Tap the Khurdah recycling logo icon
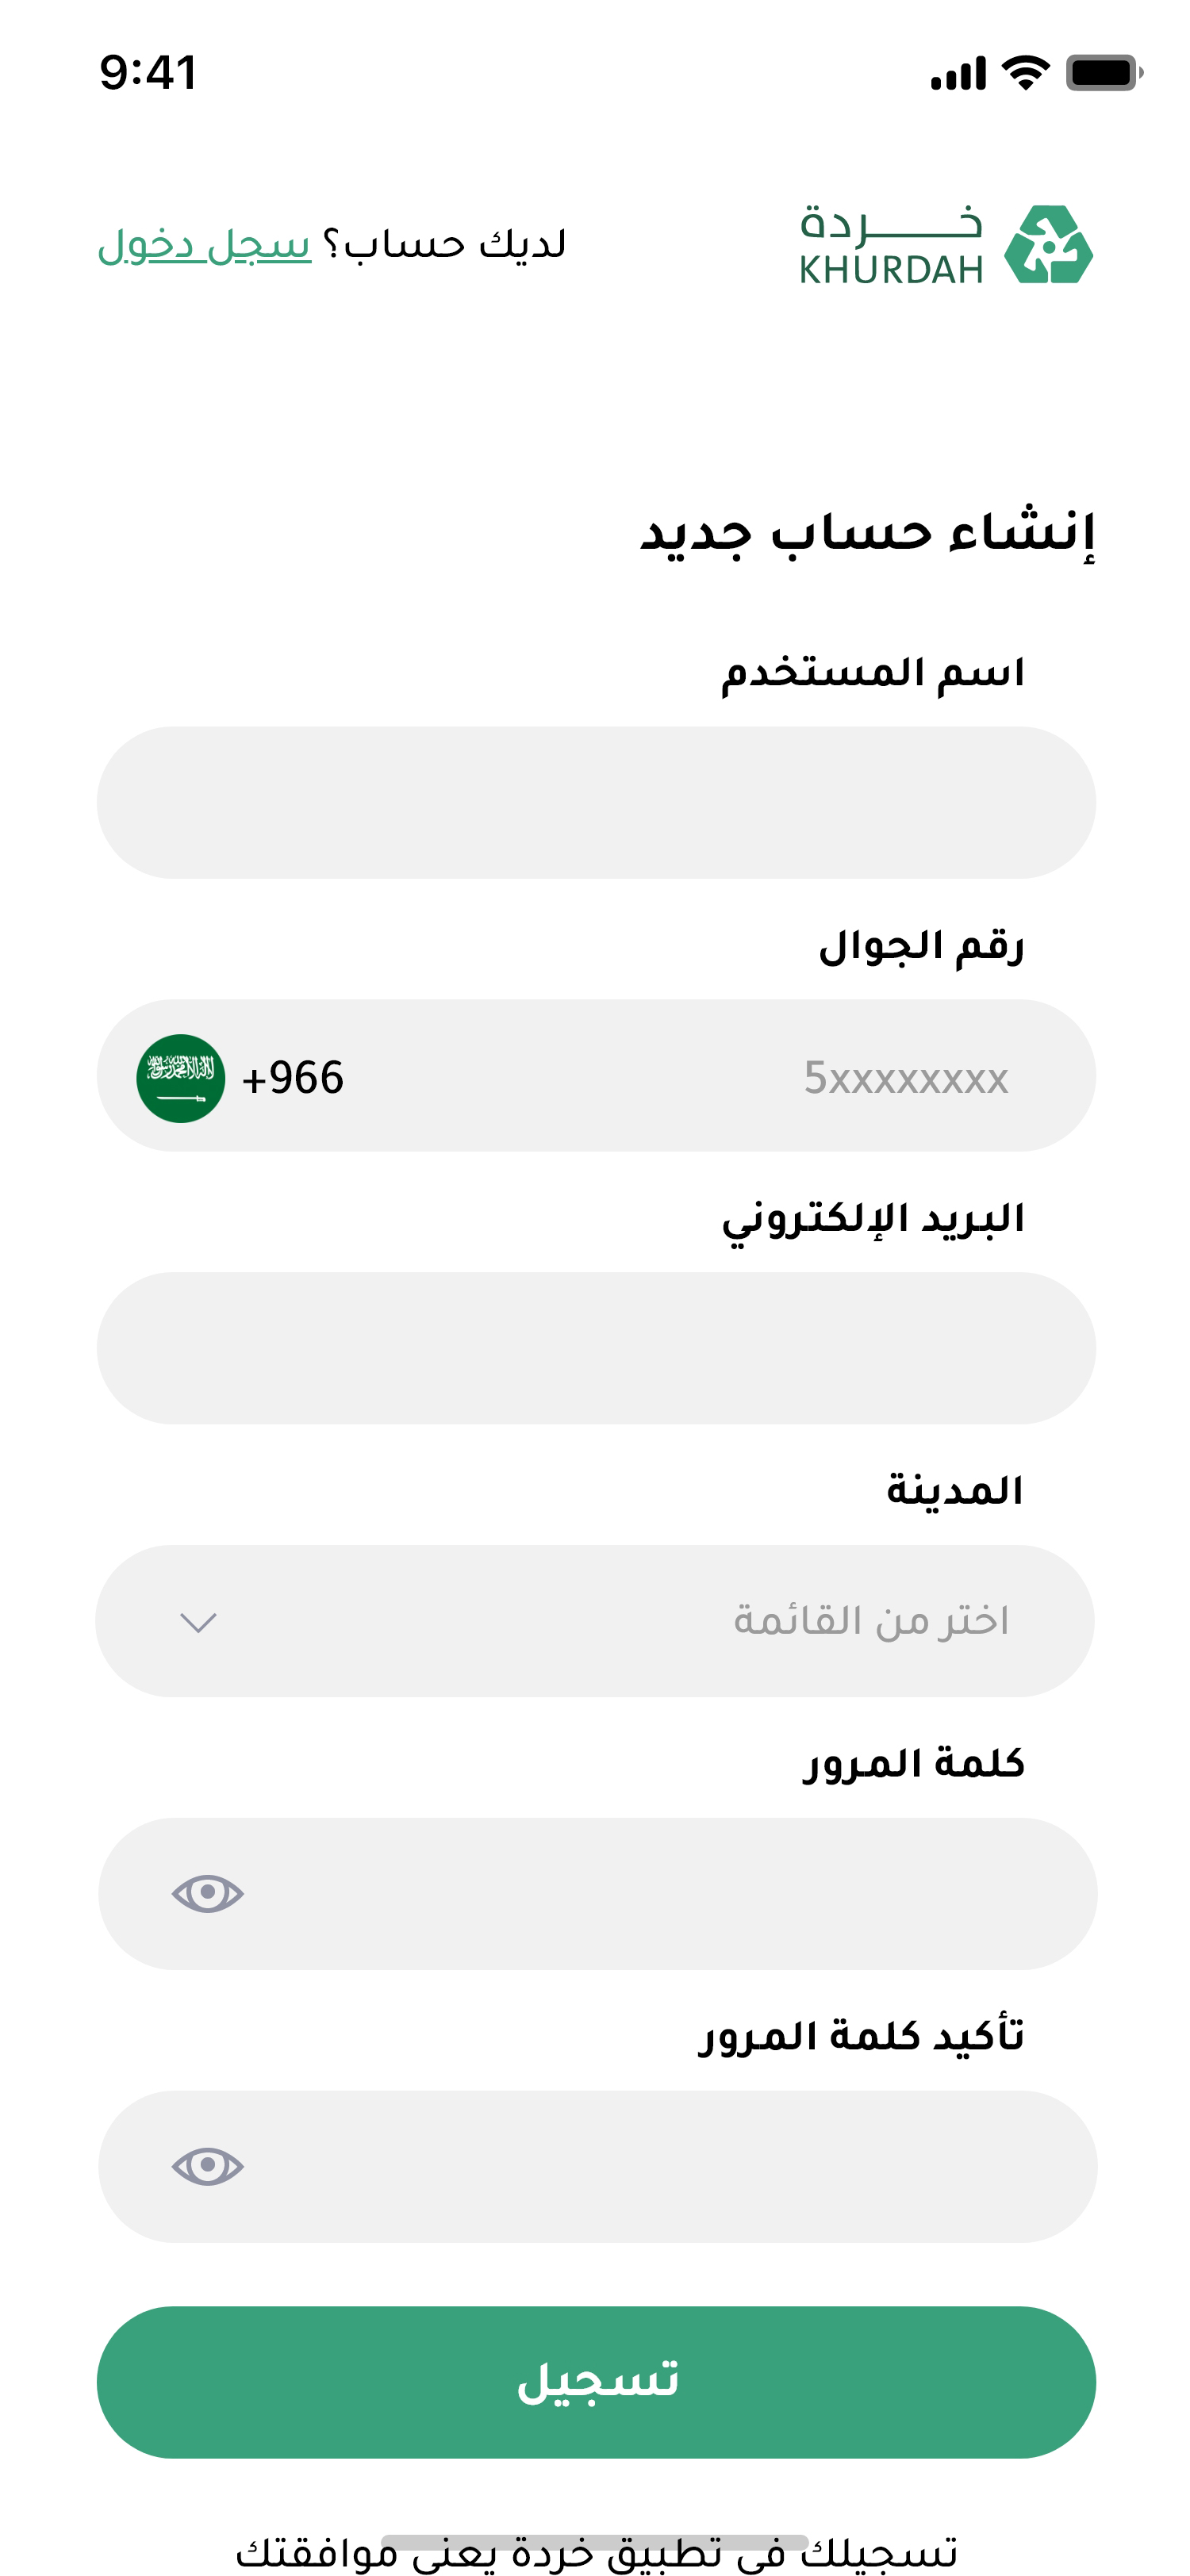 click(x=1047, y=245)
